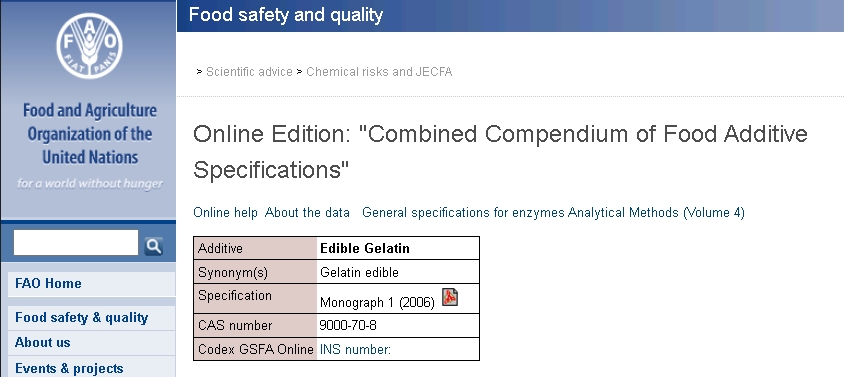The image size is (844, 377).
Task: Click the Food safety and quality banner title
Action: (286, 15)
